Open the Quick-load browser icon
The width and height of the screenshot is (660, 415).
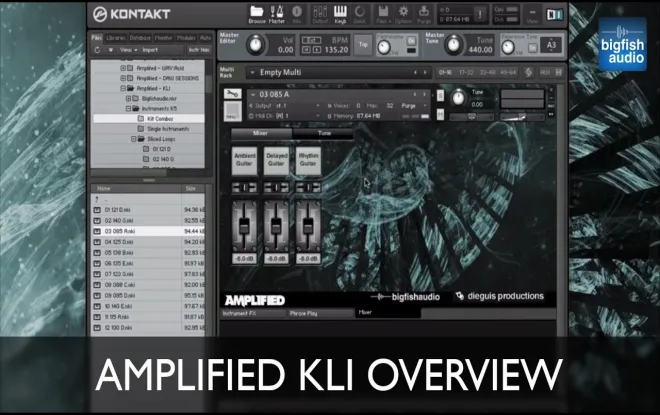[x=359, y=14]
